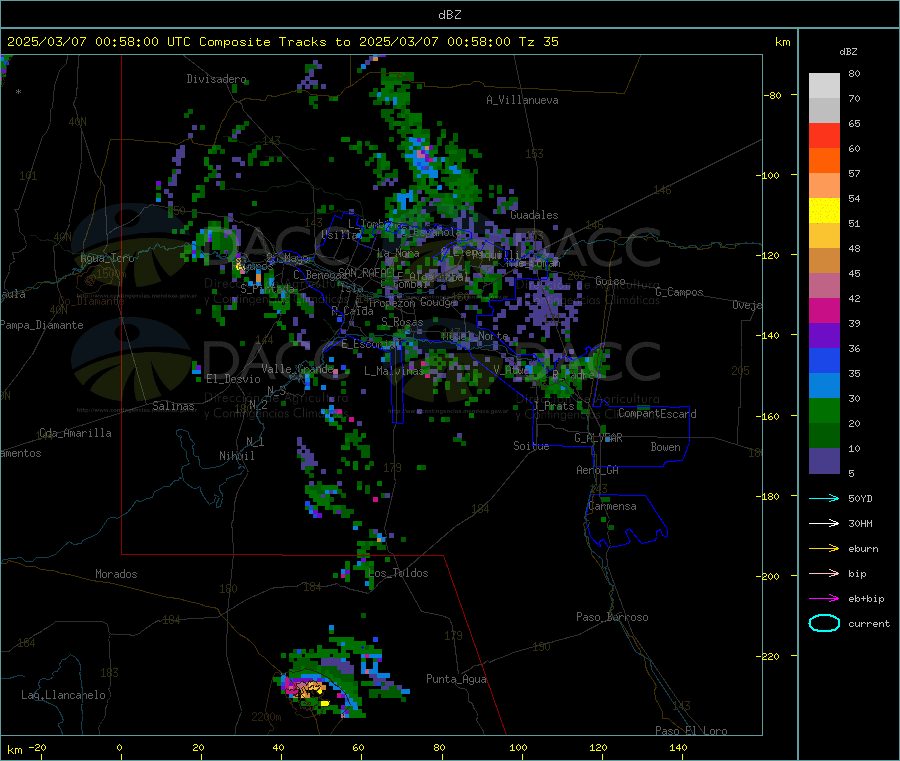The image size is (900, 761).
Task: Pick the 35-36 dBZ blue color band
Action: tap(824, 360)
